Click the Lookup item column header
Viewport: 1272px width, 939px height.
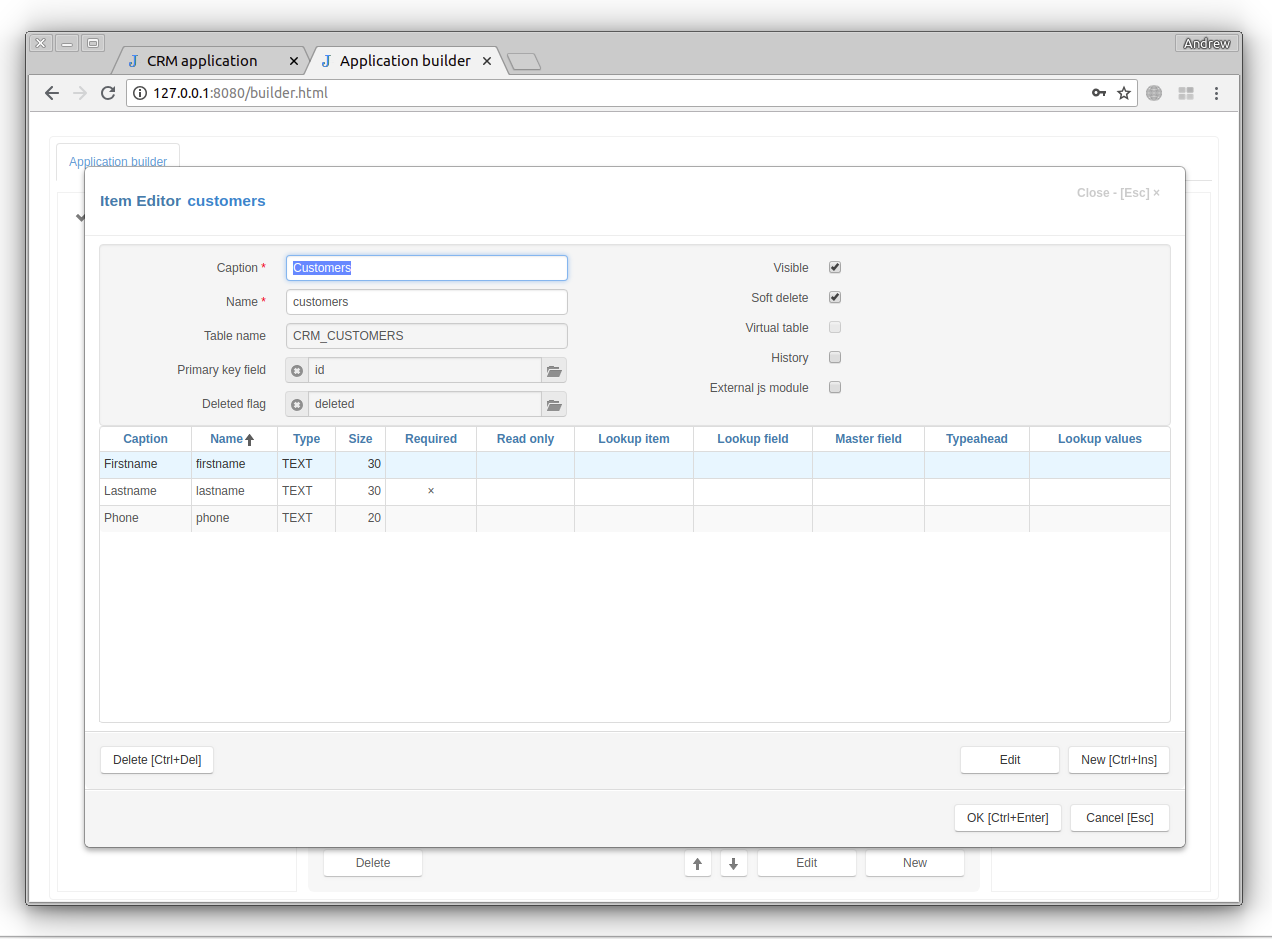pyautogui.click(x=634, y=439)
